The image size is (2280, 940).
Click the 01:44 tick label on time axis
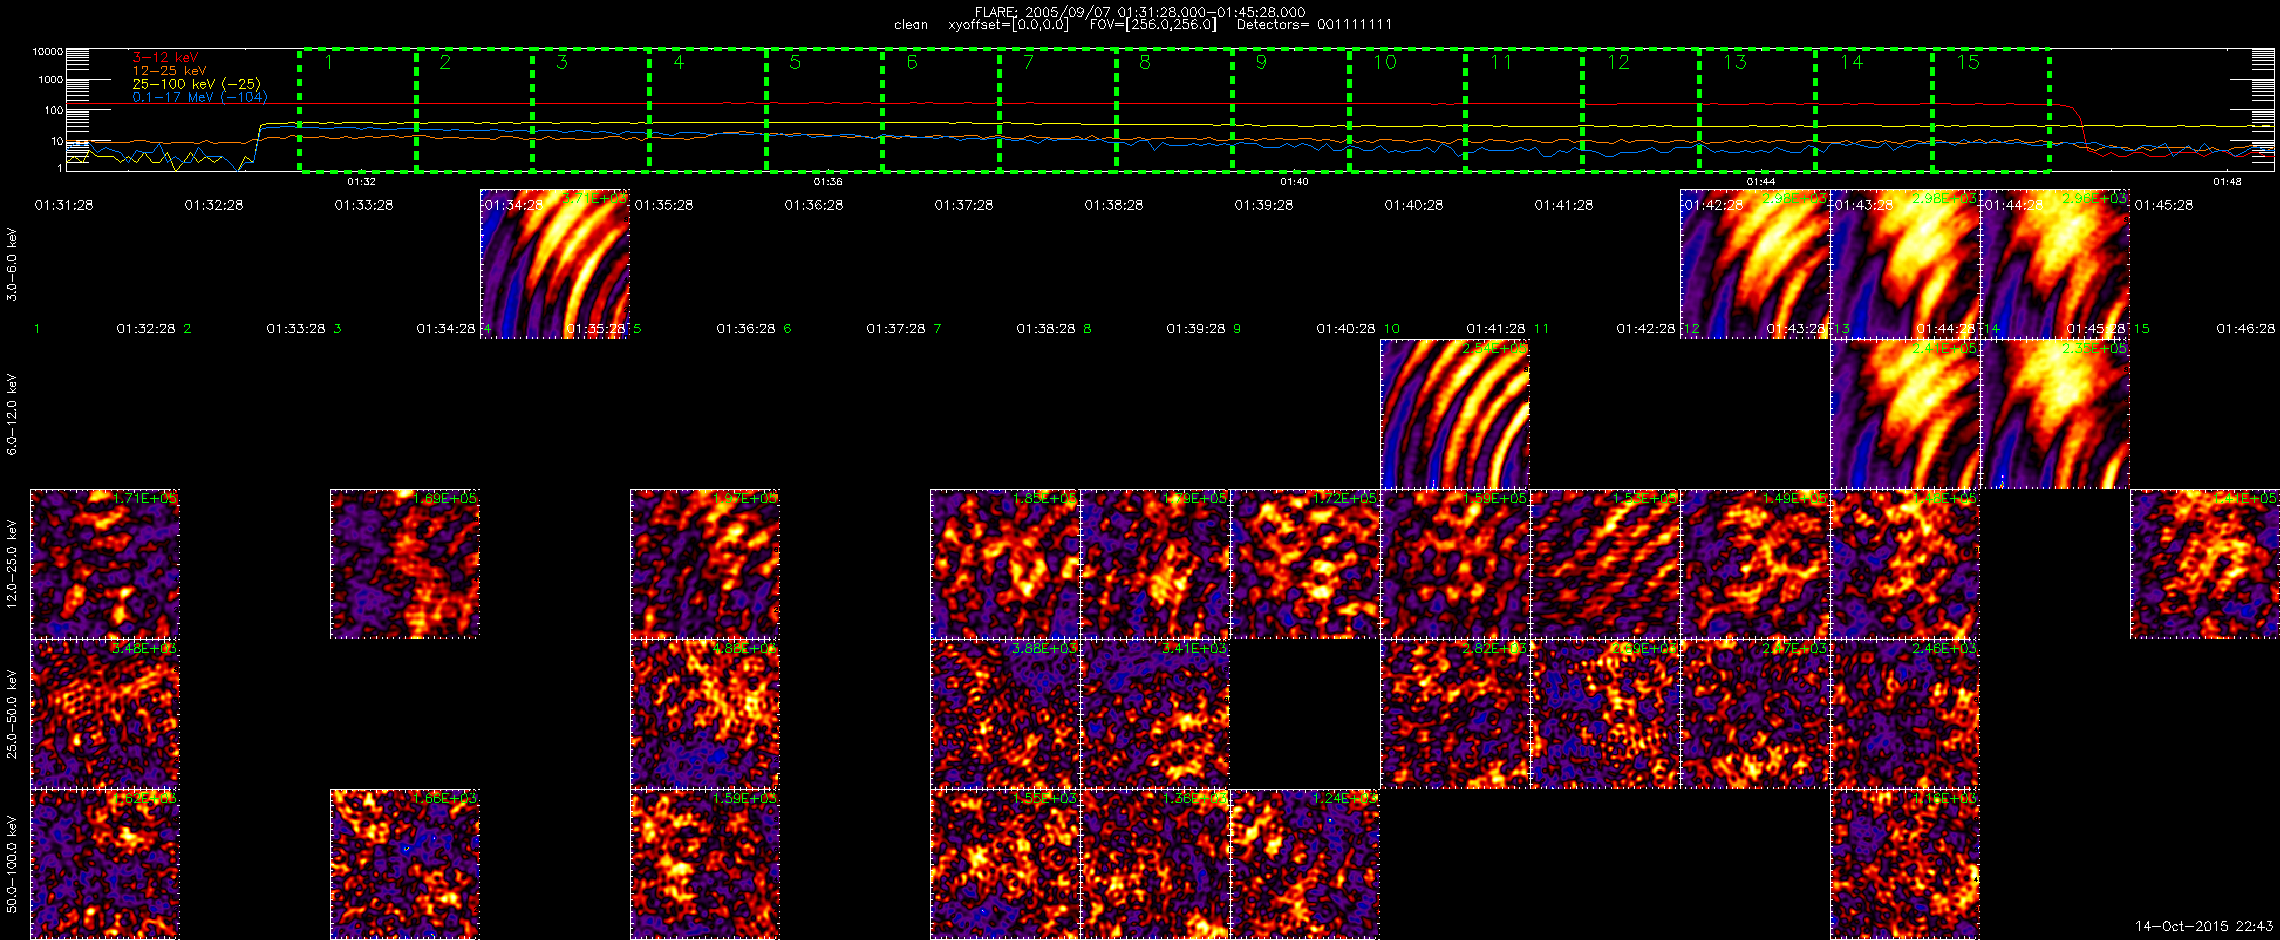pos(1760,181)
